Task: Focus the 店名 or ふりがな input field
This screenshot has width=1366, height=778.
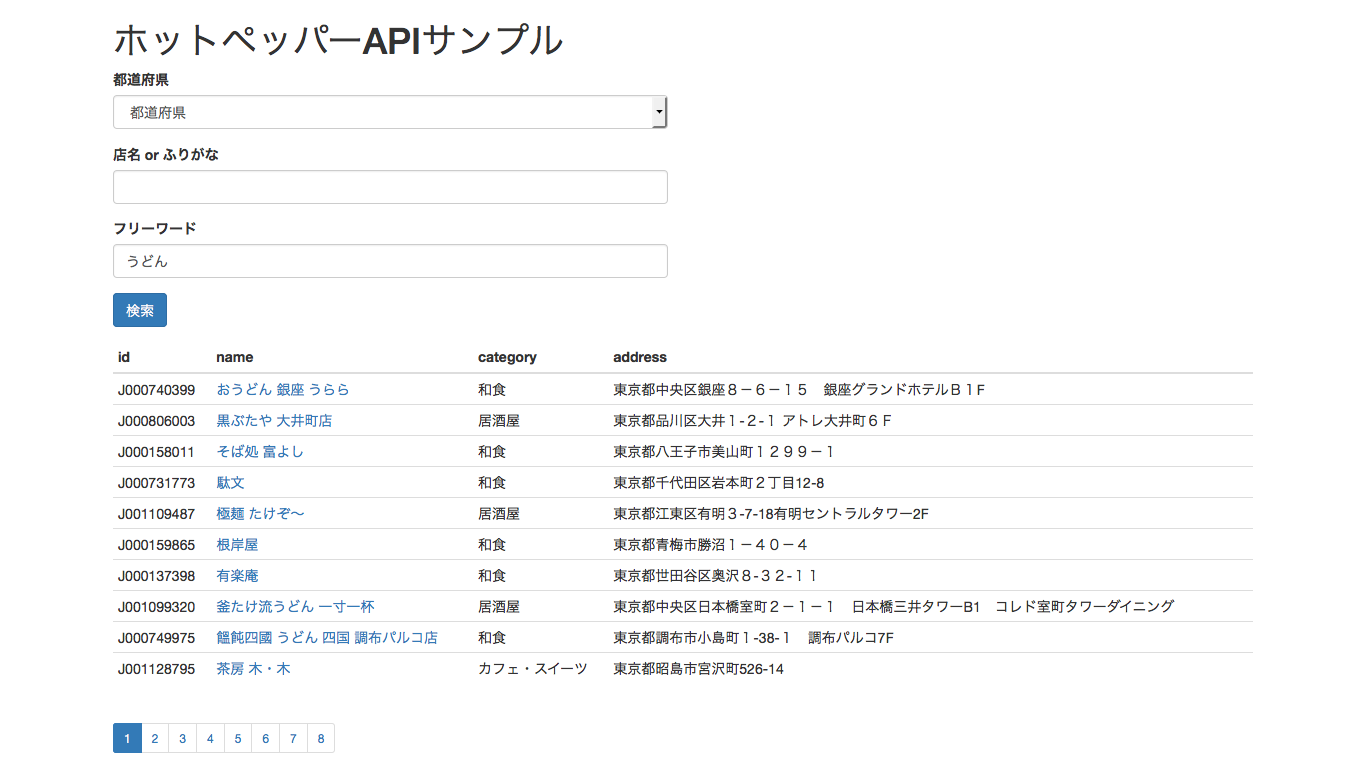Action: click(390, 187)
